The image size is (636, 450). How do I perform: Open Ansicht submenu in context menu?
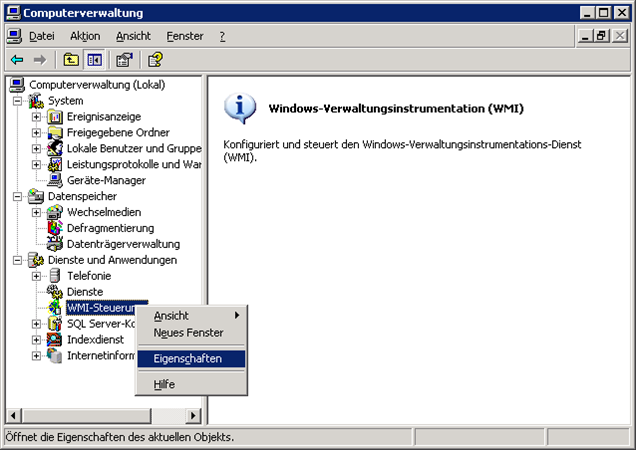(x=191, y=316)
